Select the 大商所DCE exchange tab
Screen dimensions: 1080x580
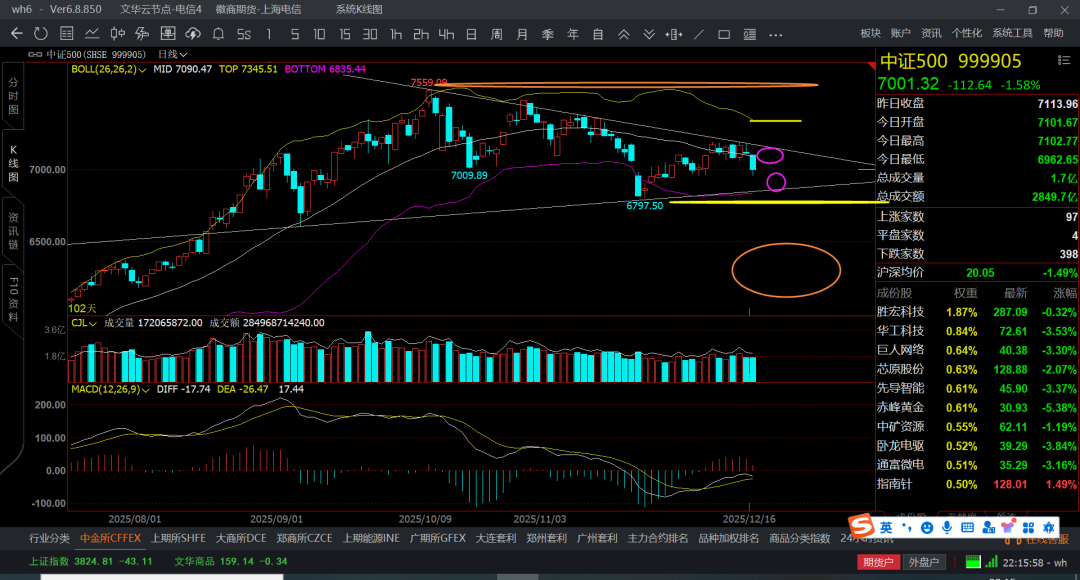[x=241, y=538]
